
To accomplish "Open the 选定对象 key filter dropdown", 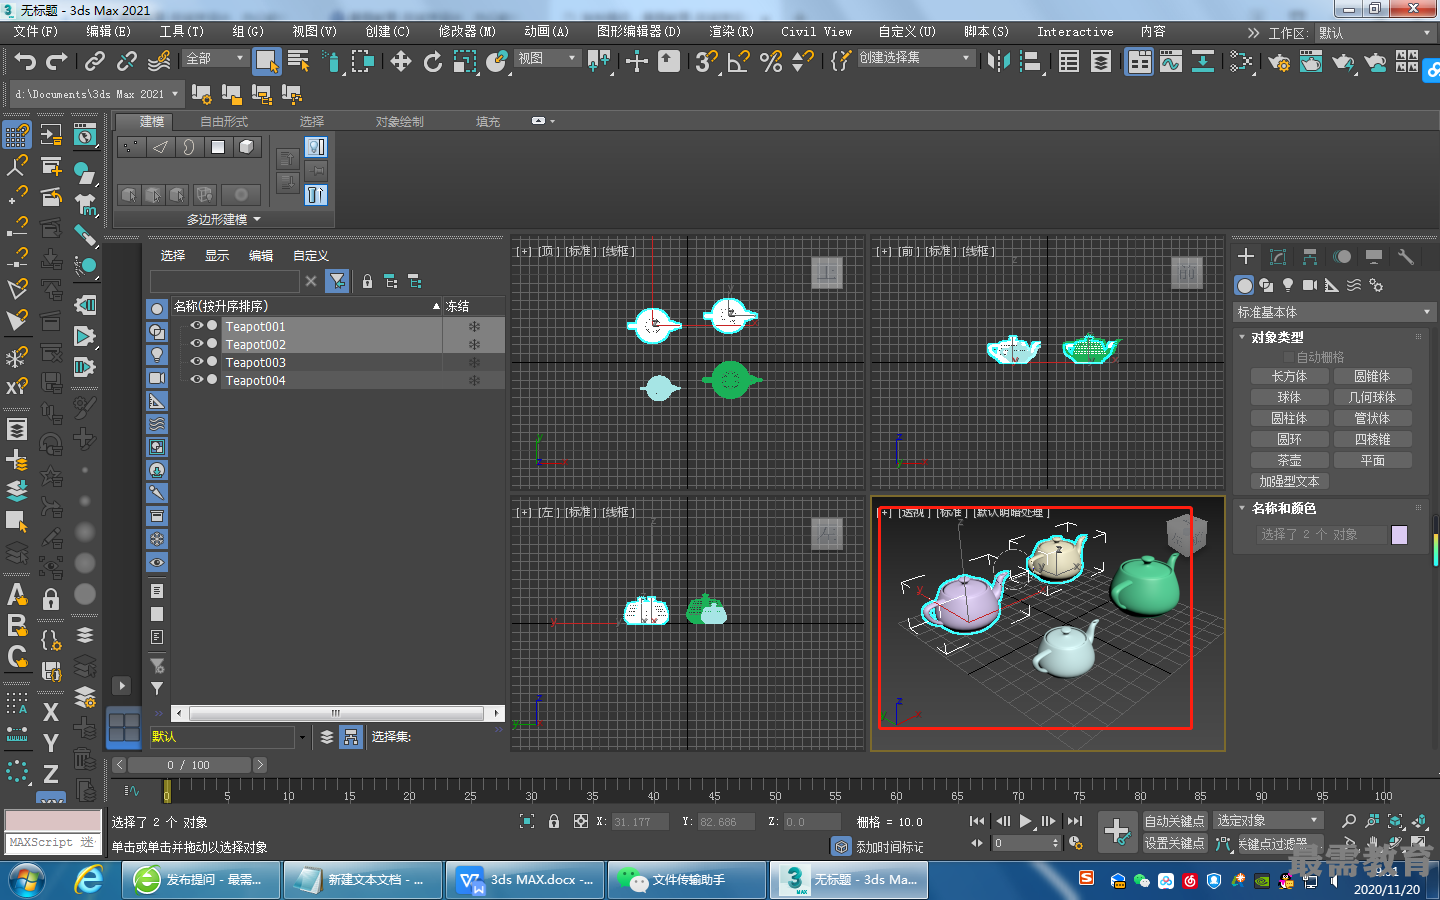I will pos(1269,821).
